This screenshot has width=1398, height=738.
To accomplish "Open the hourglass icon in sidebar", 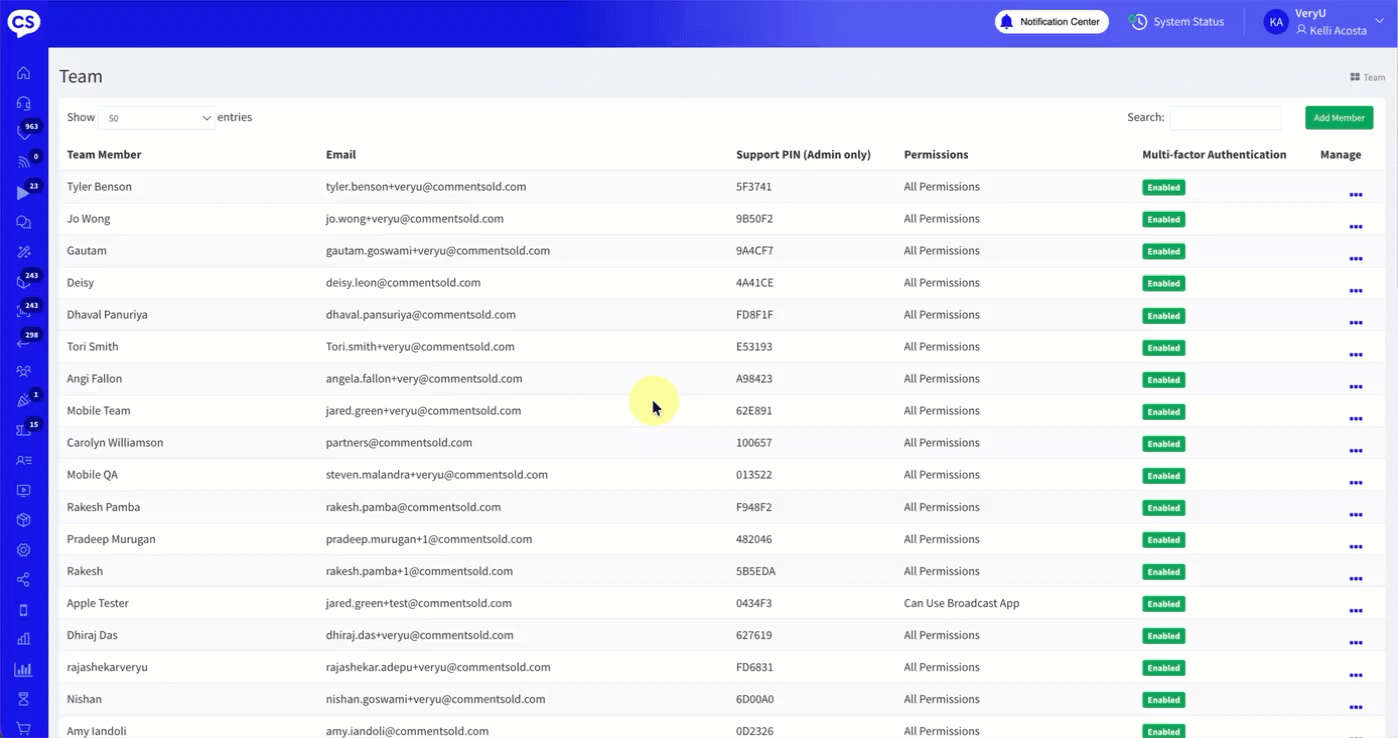I will coord(23,699).
